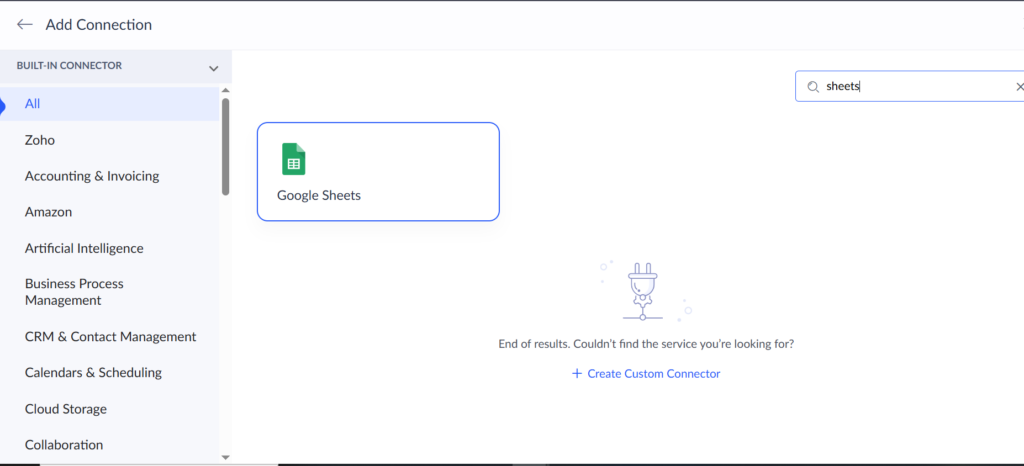The height and width of the screenshot is (466, 1024).
Task: Click the magnifier search icon
Action: (813, 87)
